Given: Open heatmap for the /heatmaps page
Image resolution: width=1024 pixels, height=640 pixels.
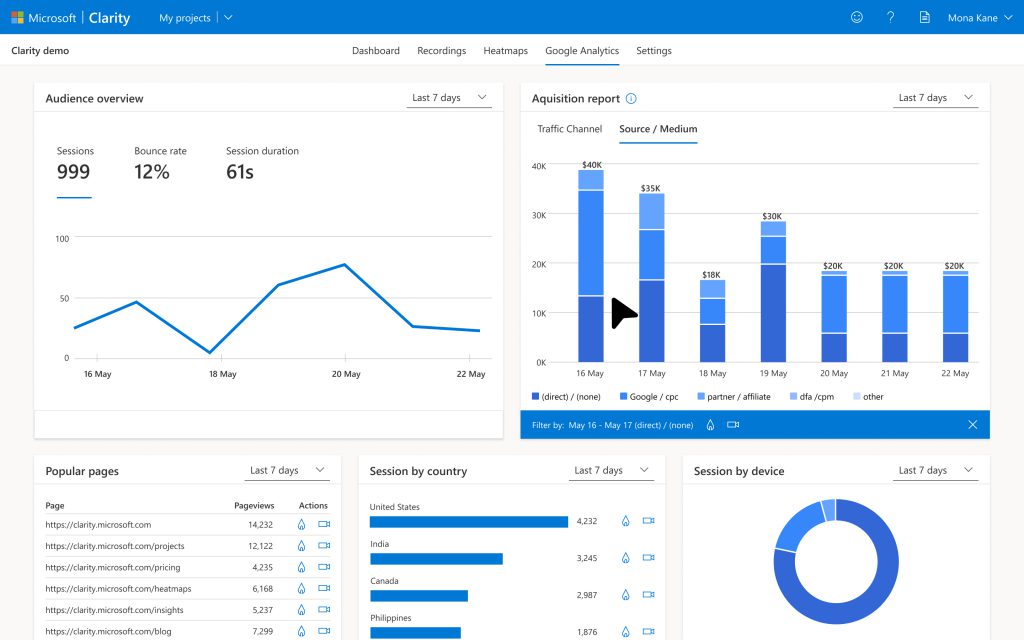Looking at the screenshot, I should [301, 588].
